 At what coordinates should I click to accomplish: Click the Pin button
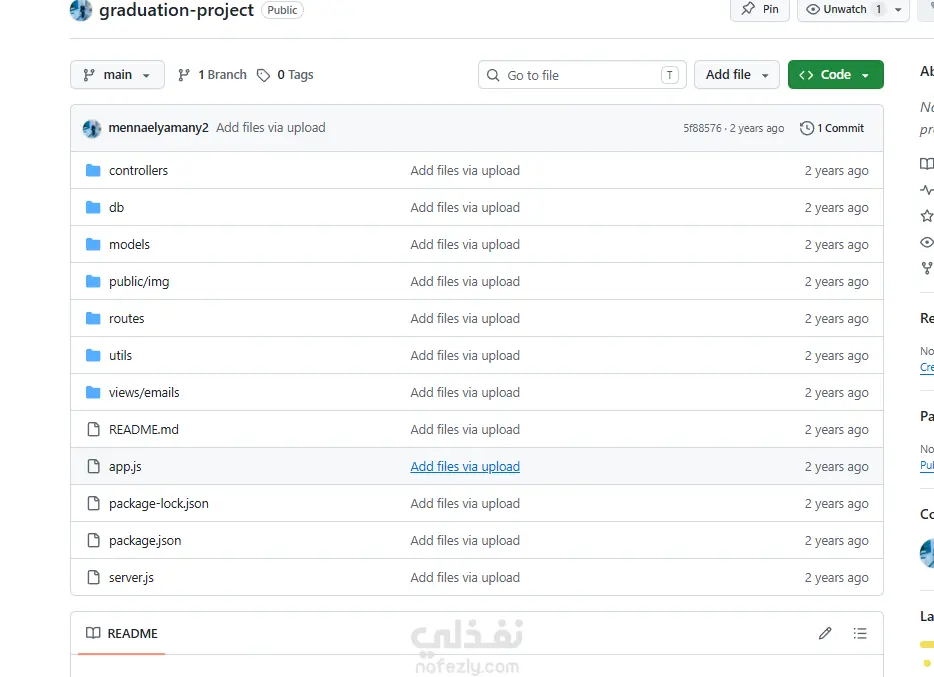[x=760, y=9]
